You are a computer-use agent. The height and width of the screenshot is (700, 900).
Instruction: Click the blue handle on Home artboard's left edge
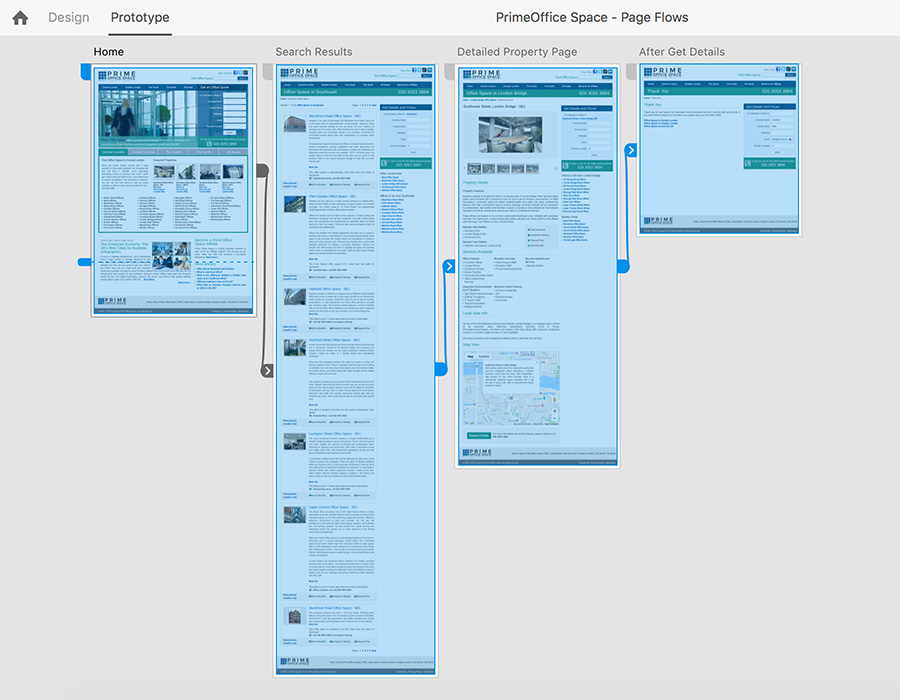(x=86, y=262)
